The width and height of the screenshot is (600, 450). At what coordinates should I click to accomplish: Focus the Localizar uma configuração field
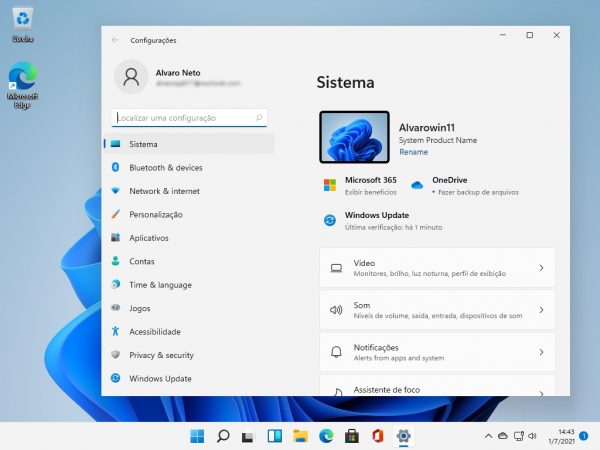tap(189, 118)
